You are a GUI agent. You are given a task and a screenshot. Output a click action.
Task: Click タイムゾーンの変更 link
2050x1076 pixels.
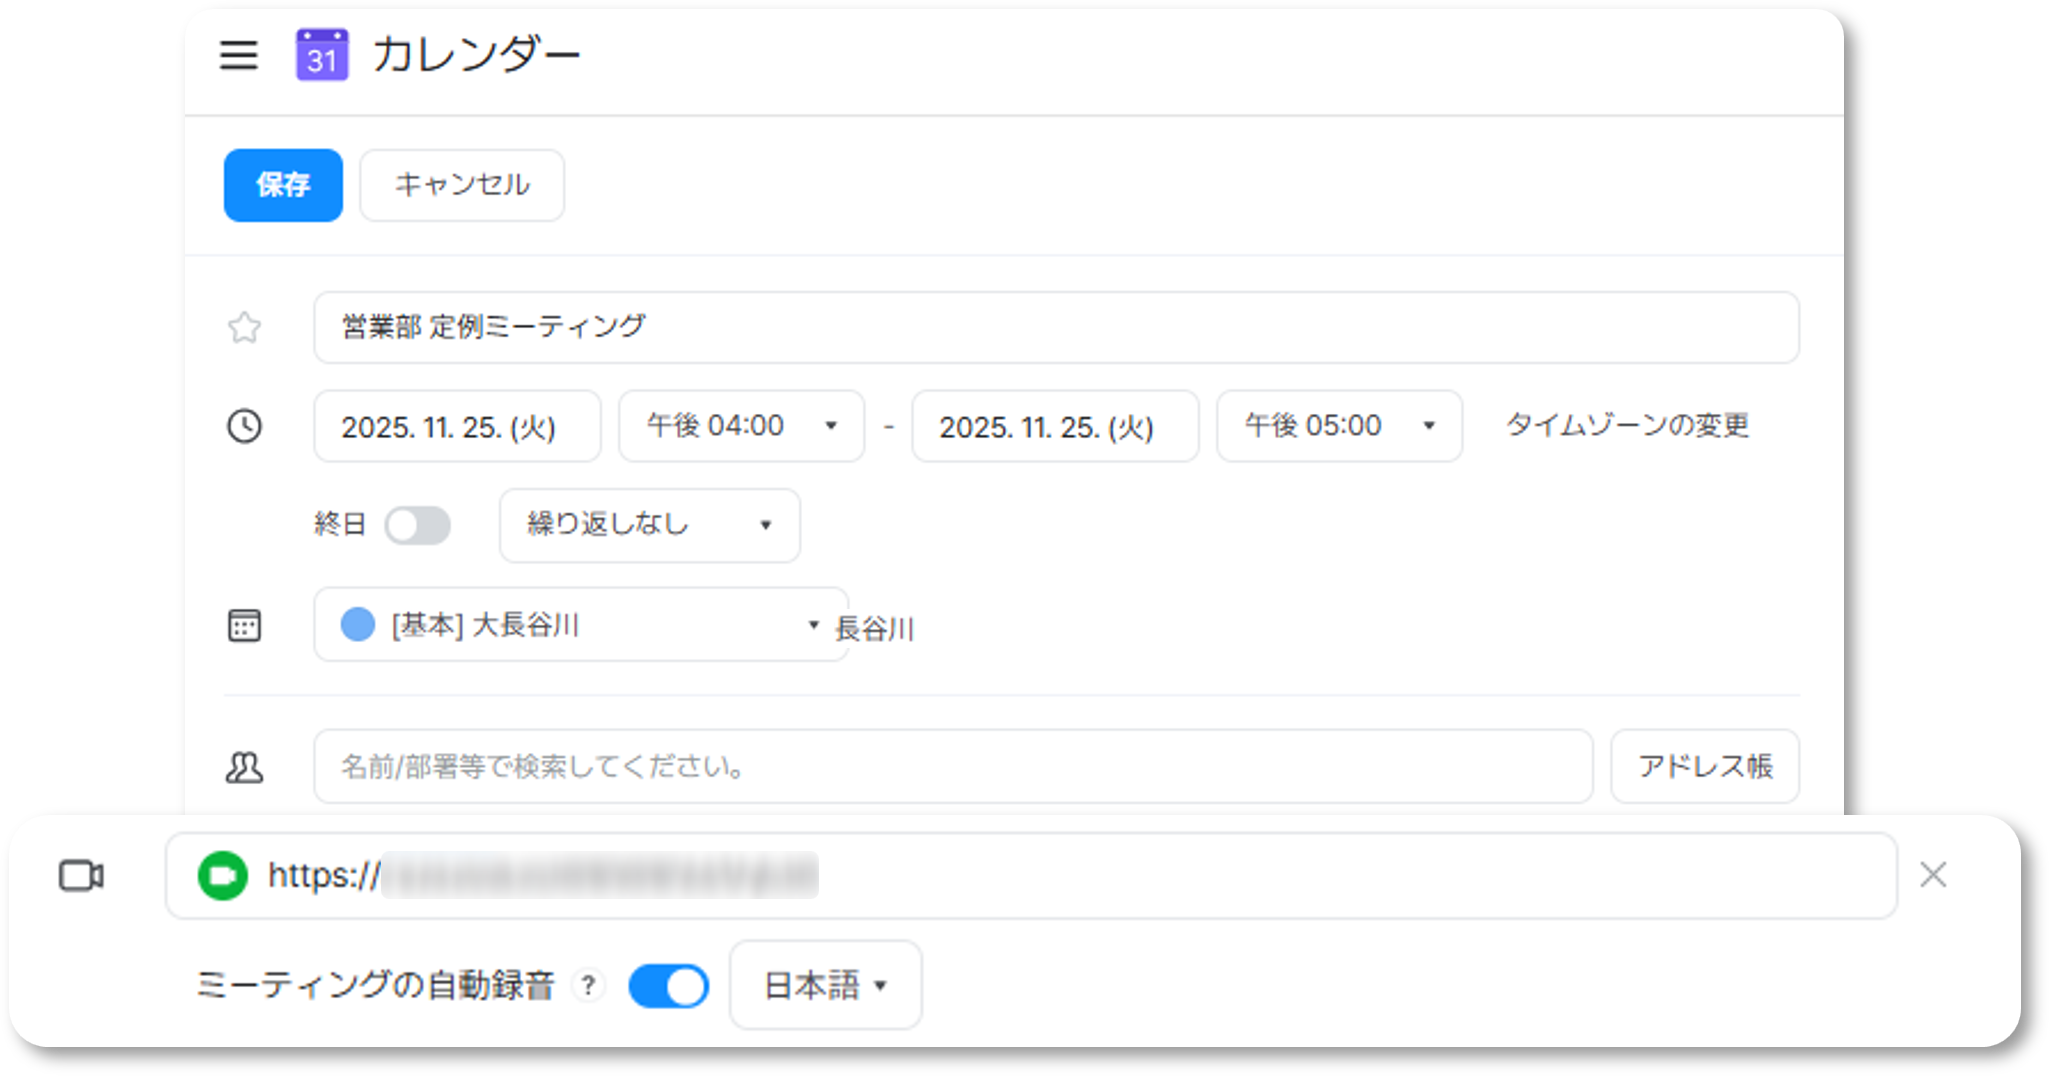coord(1627,426)
